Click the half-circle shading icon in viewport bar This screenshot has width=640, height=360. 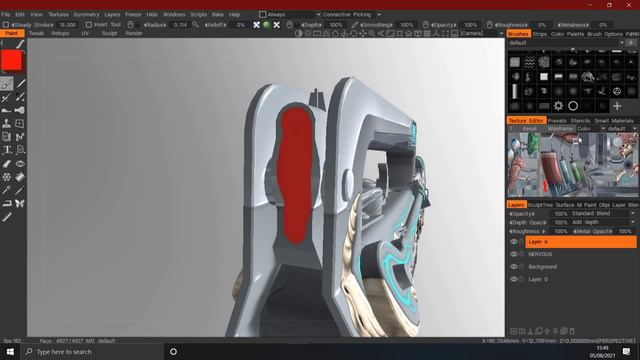[298, 33]
